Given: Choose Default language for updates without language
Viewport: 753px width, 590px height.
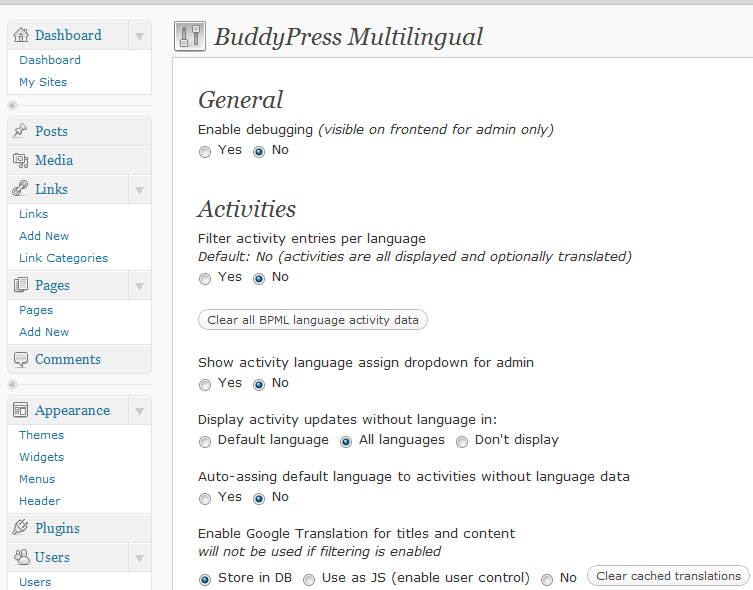Looking at the screenshot, I should click(x=205, y=442).
